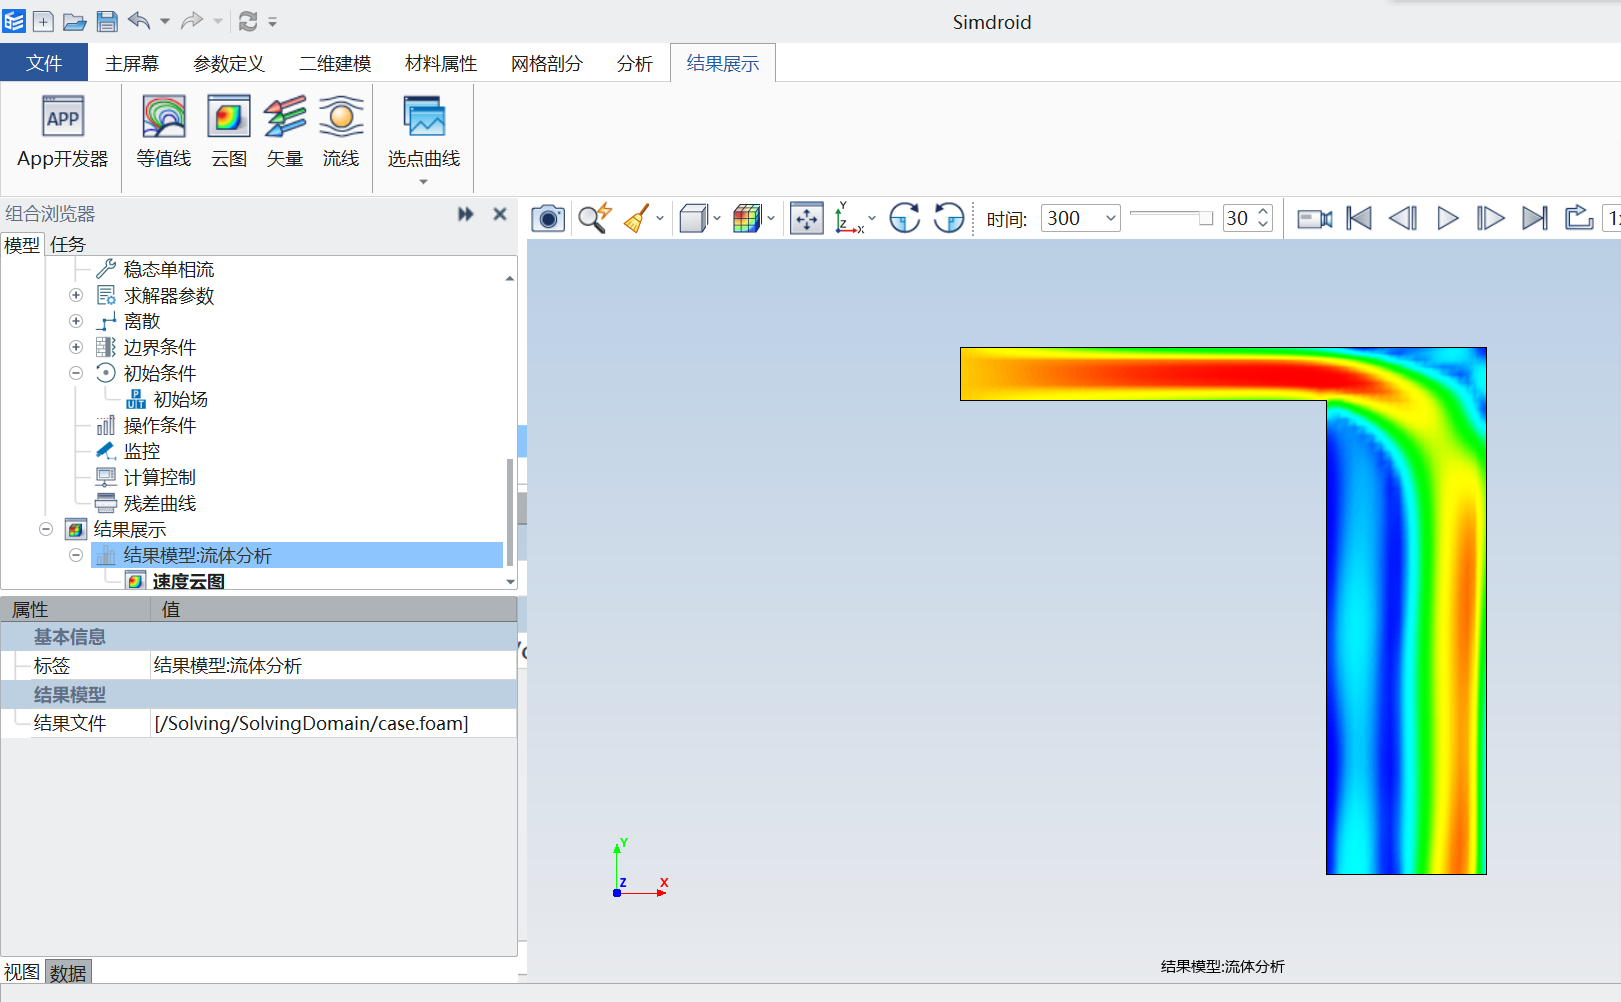This screenshot has height=1002, width=1621.
Task: Rotate view counterclockwise icon
Action: (x=949, y=218)
